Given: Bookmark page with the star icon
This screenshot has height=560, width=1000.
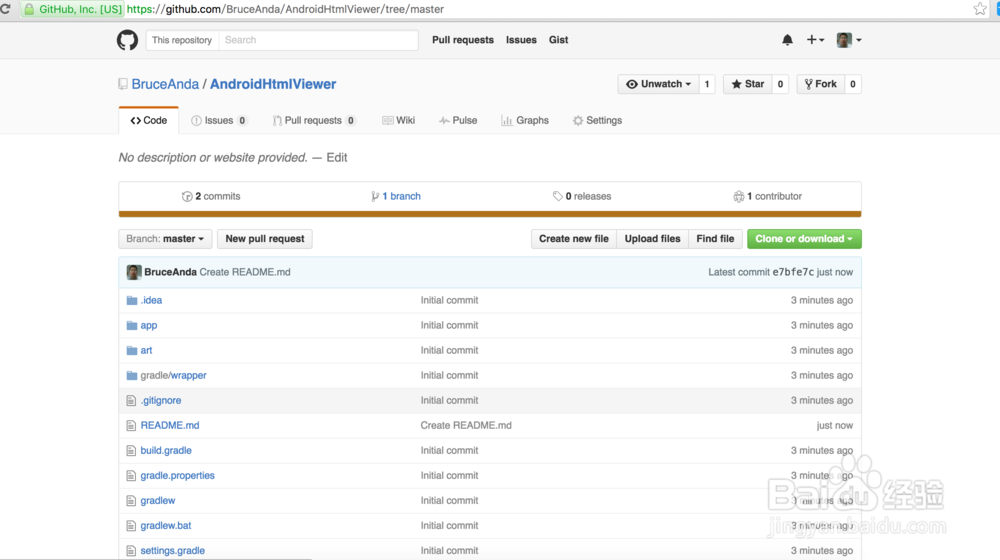Looking at the screenshot, I should pyautogui.click(x=980, y=9).
